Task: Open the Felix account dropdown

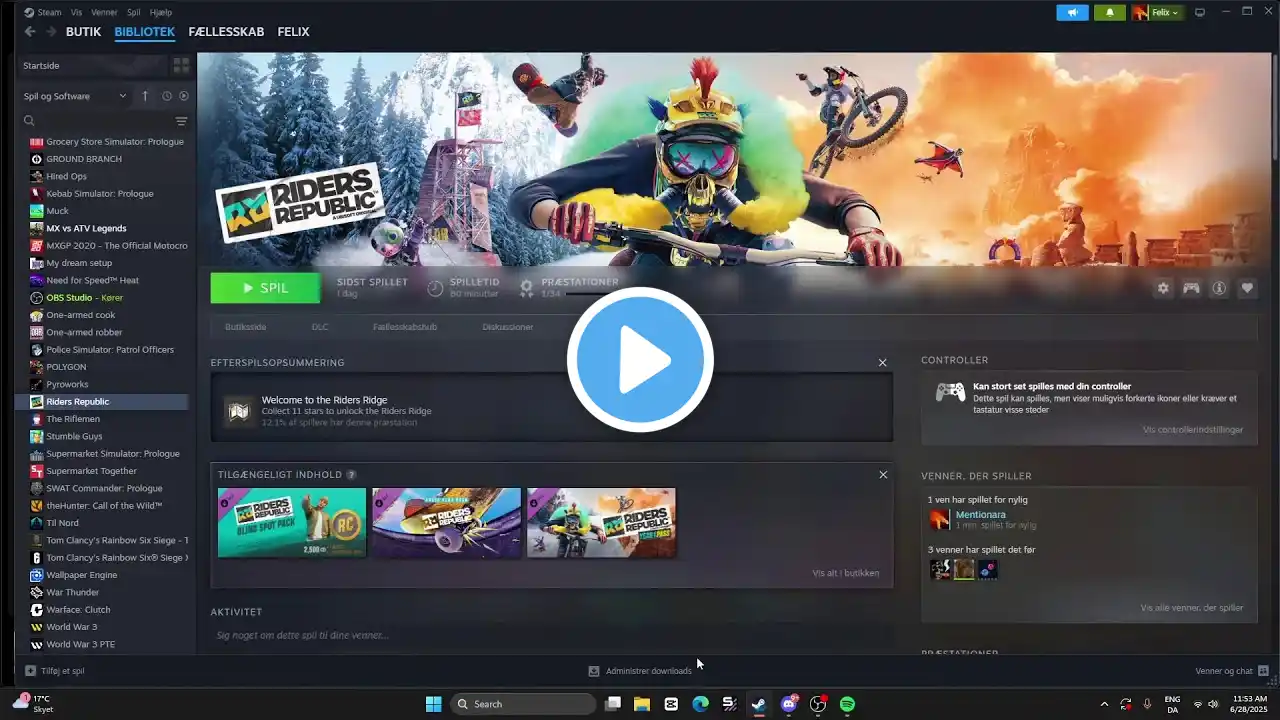Action: pos(1157,12)
